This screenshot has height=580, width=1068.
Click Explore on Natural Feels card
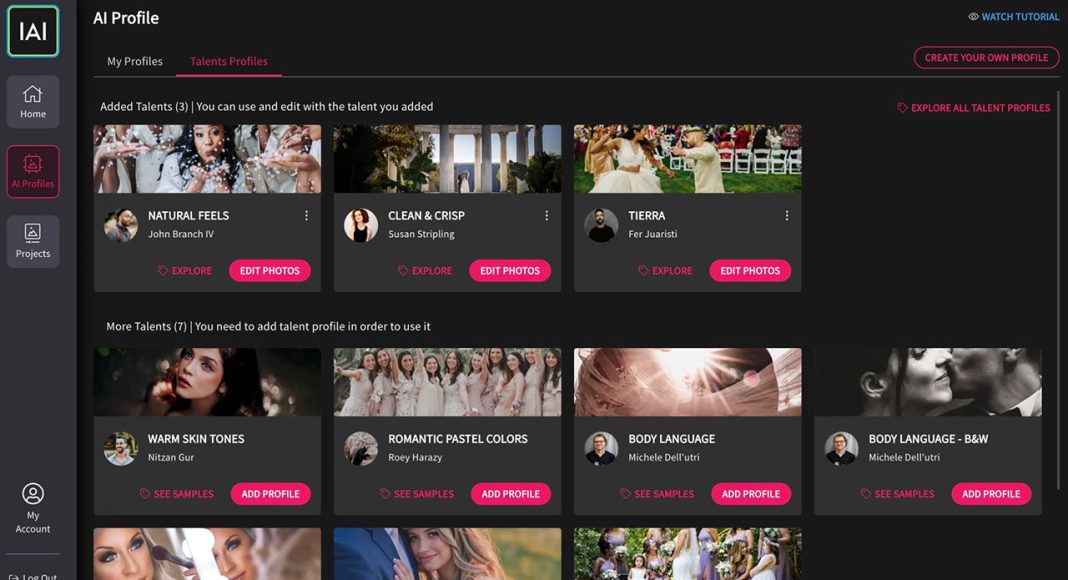click(185, 271)
